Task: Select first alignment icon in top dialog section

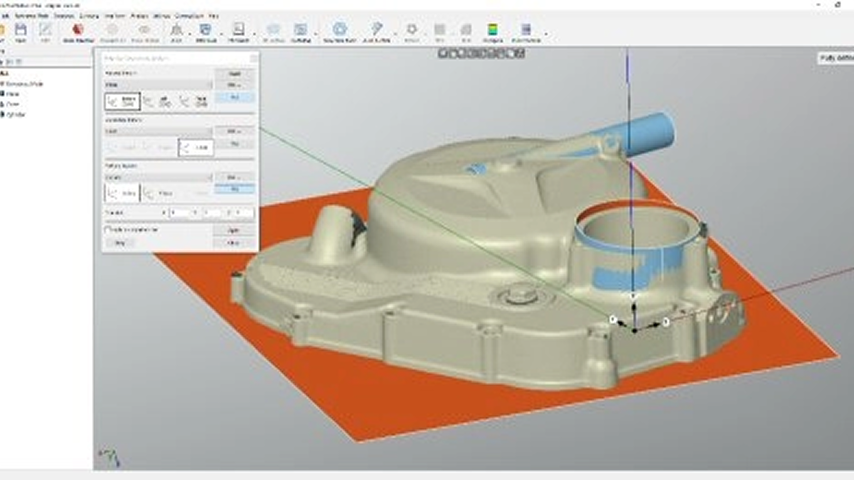Action: click(x=122, y=100)
